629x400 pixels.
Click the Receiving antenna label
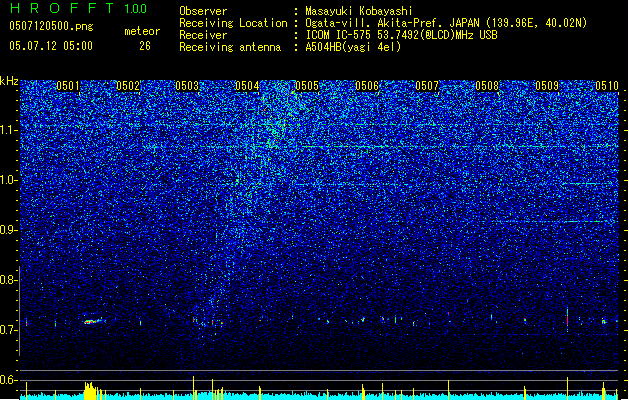(230, 47)
